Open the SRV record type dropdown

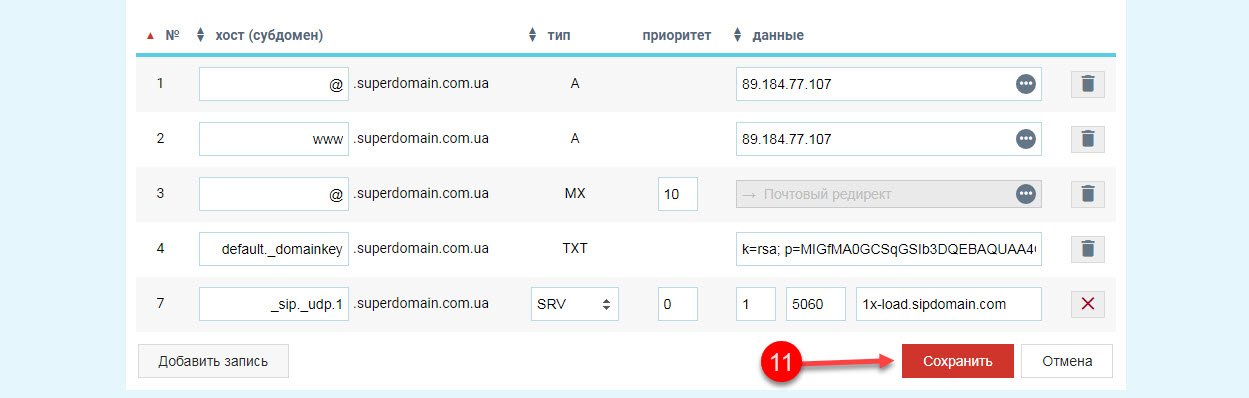point(574,304)
